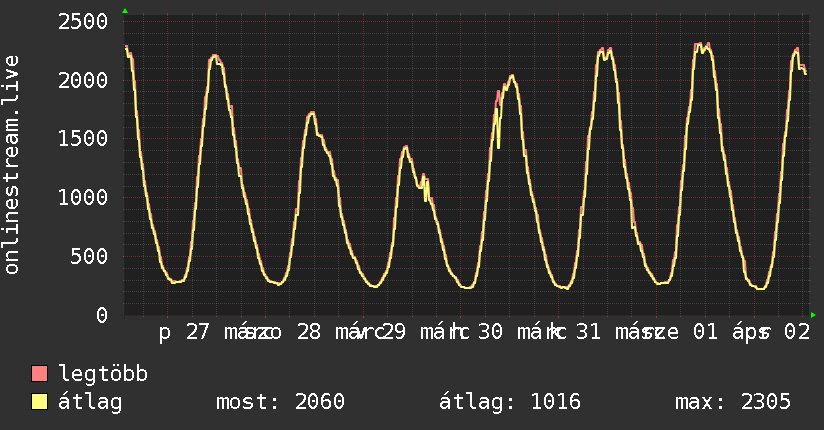Select the '01' April date tick label
The image size is (824, 430).
point(706,333)
